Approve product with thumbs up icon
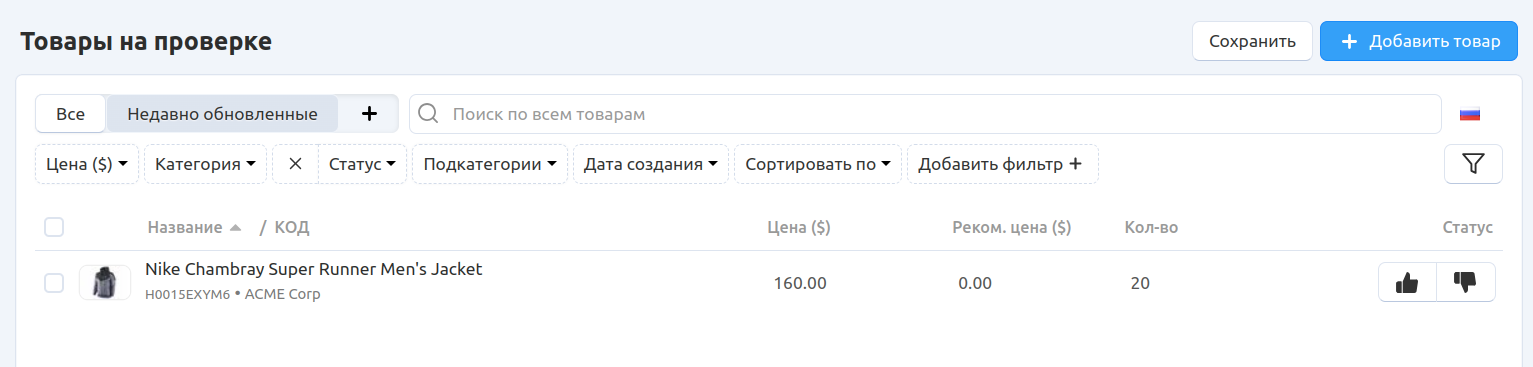The height and width of the screenshot is (367, 1533). [x=1407, y=283]
